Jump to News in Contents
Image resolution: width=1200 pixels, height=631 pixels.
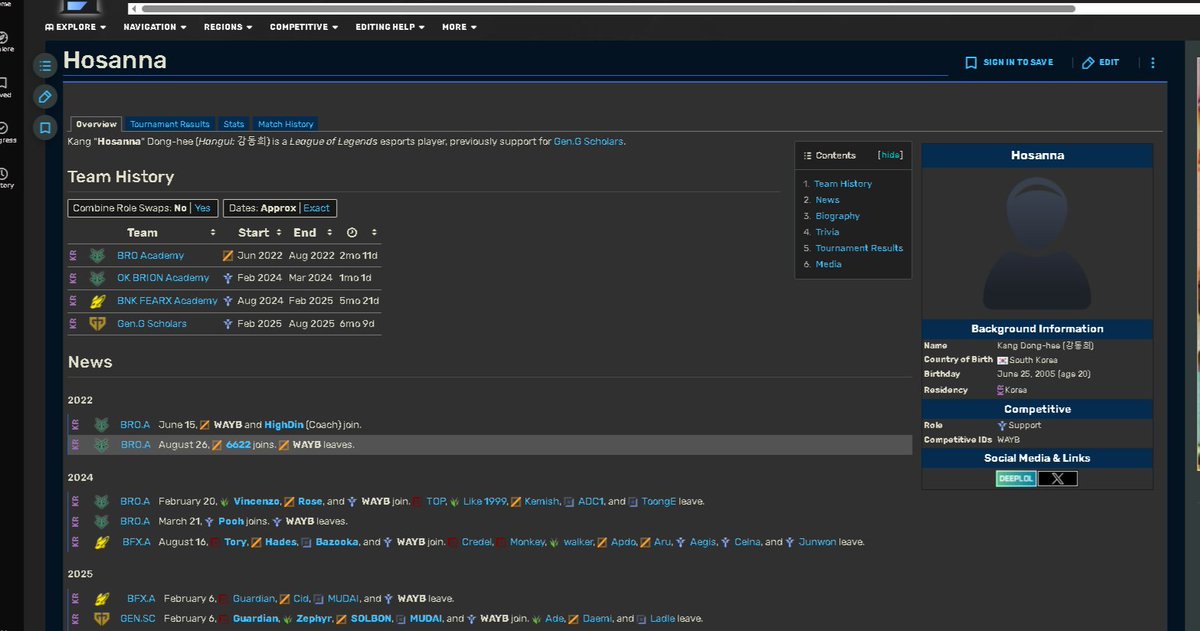pyautogui.click(x=827, y=200)
